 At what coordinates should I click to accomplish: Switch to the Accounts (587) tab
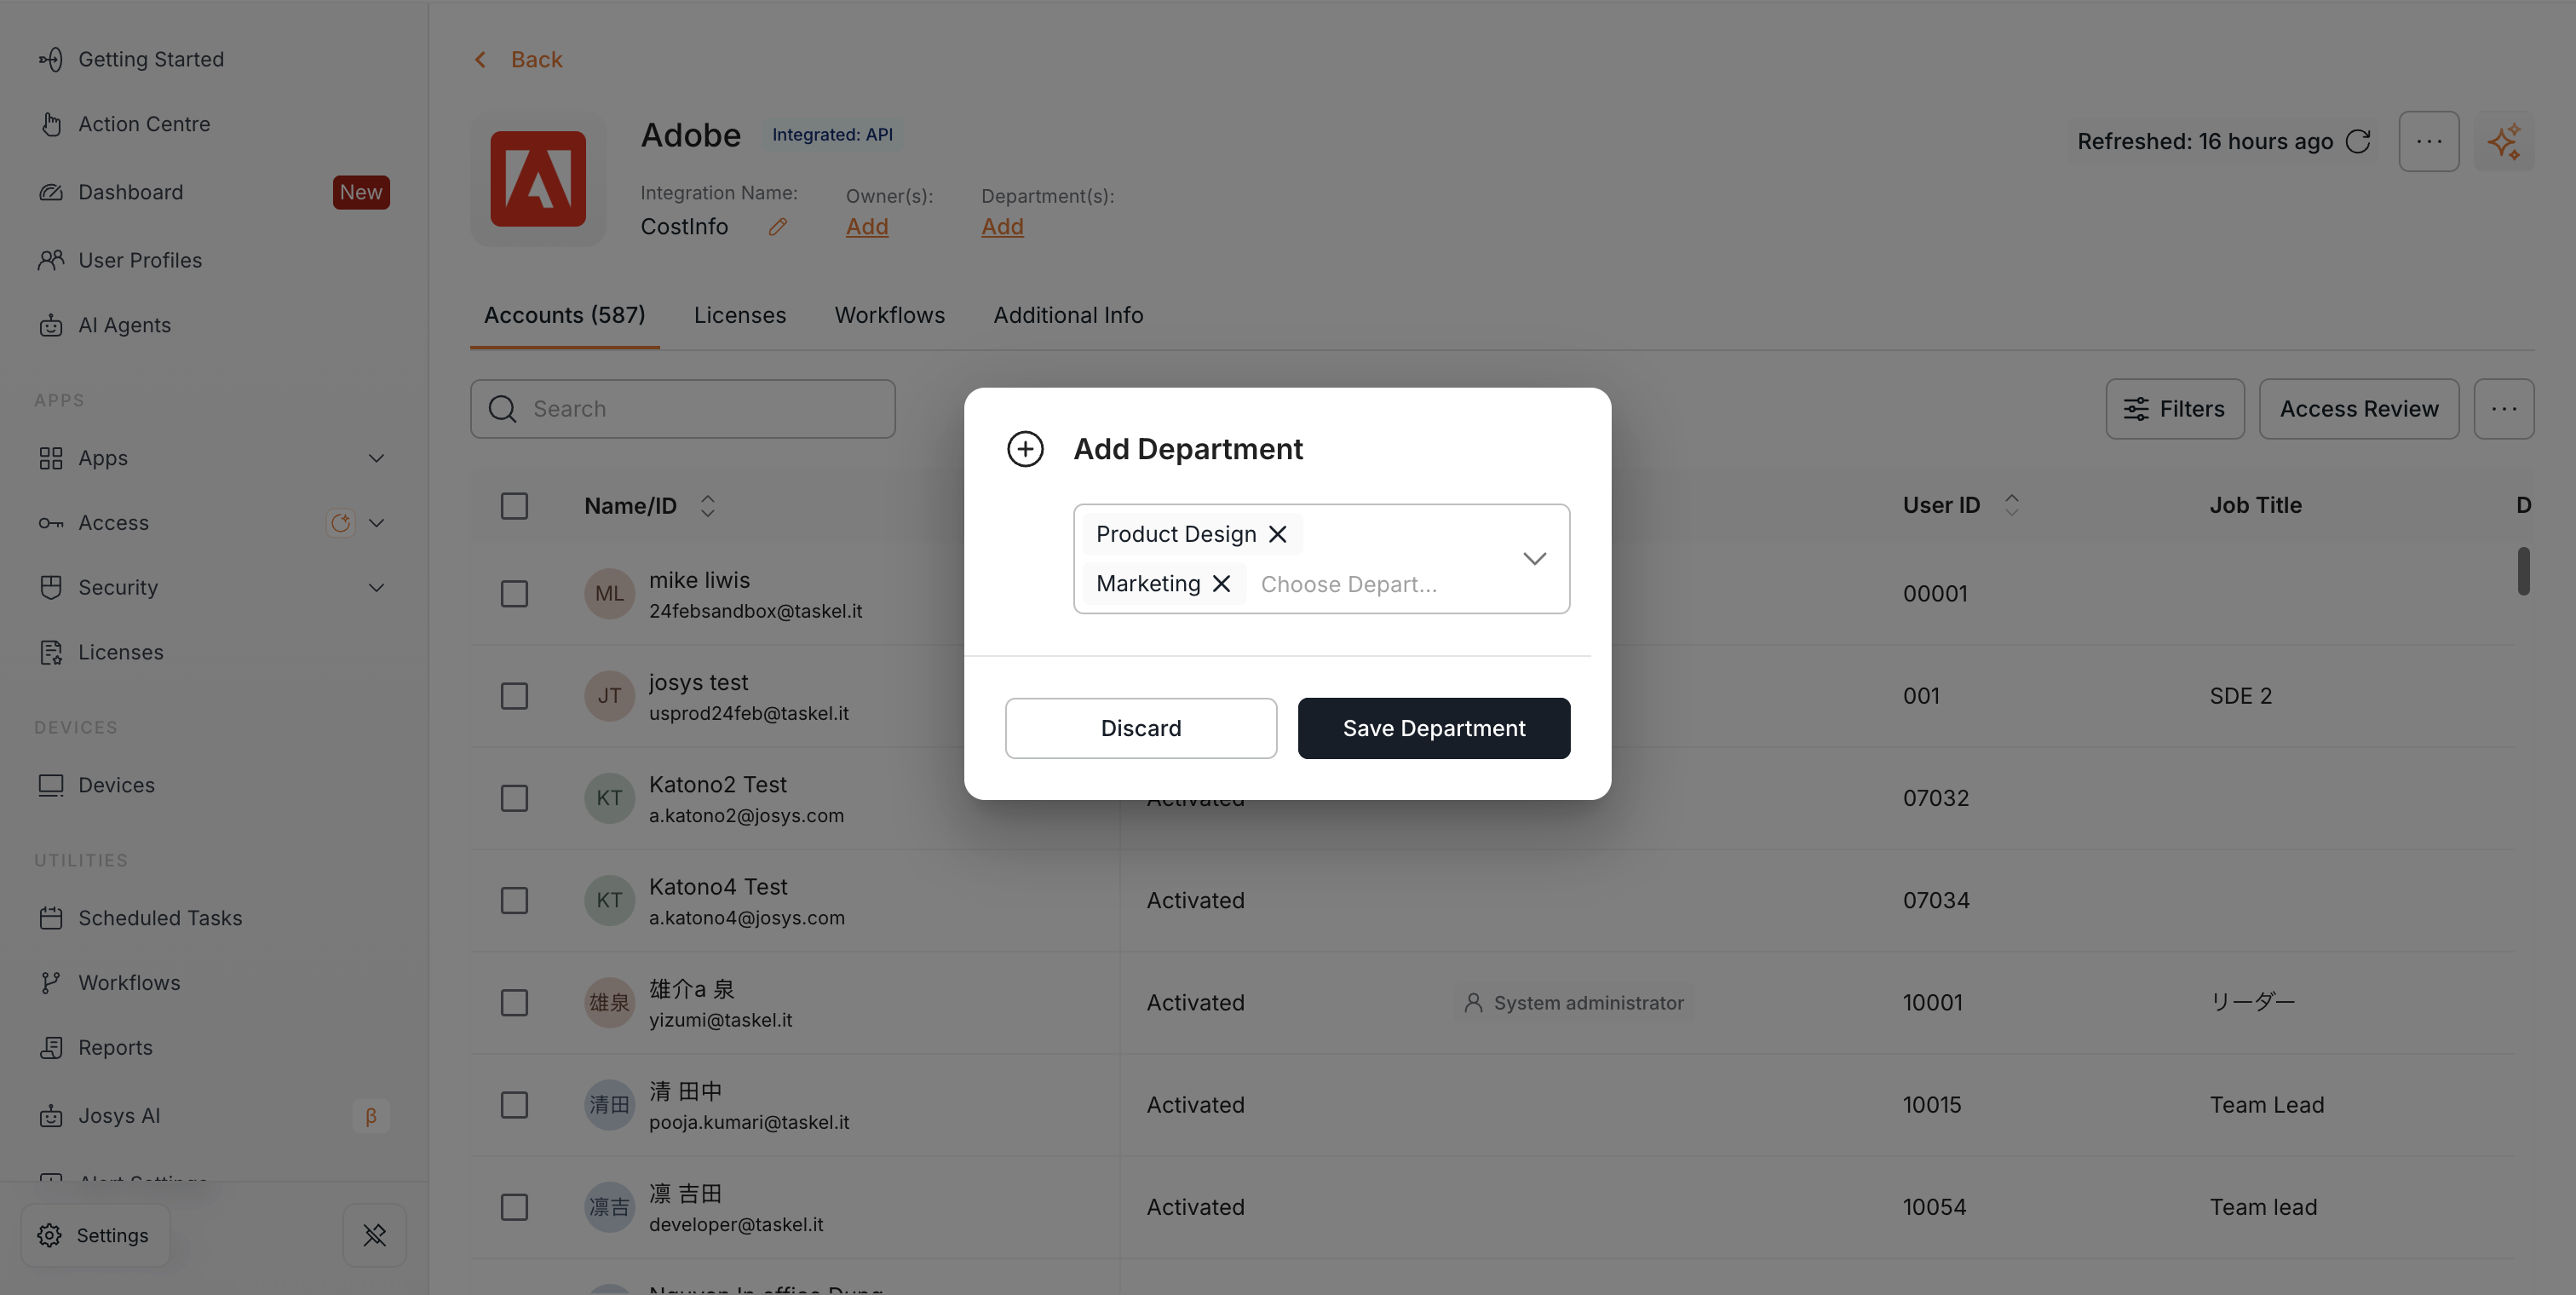[x=565, y=315]
